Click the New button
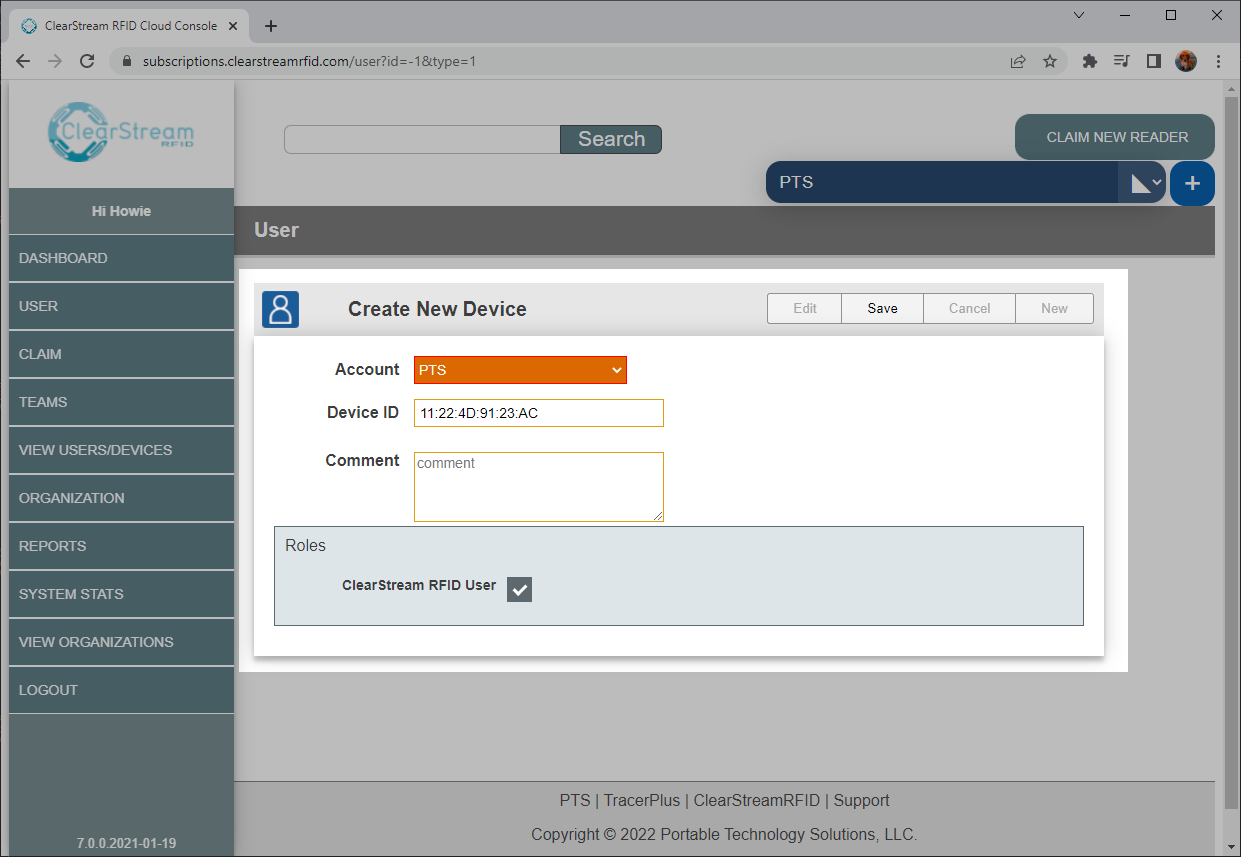Viewport: 1241px width, 857px height. (x=1054, y=308)
